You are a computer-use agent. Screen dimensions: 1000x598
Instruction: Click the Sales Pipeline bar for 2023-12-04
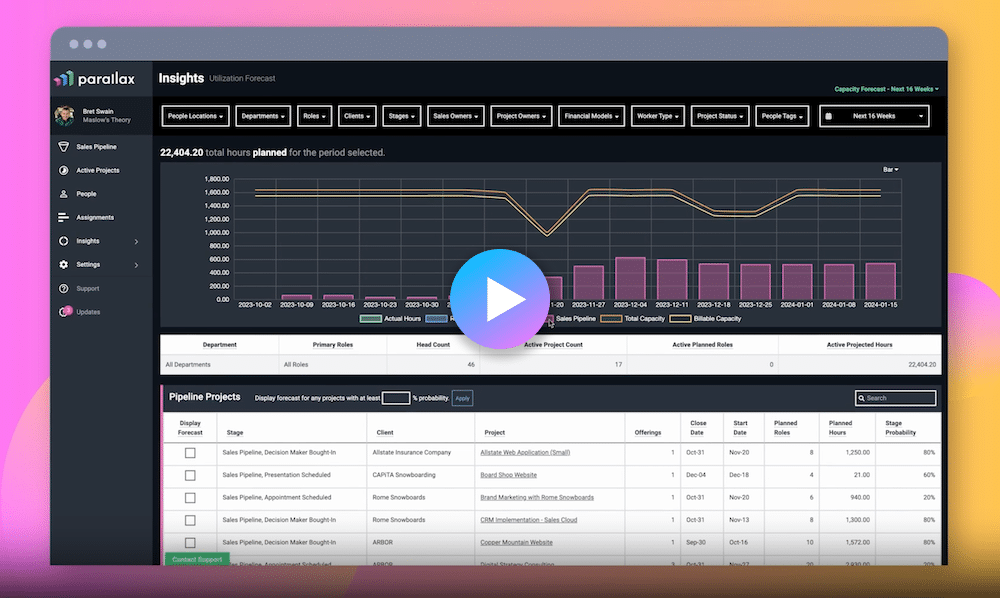pyautogui.click(x=630, y=278)
